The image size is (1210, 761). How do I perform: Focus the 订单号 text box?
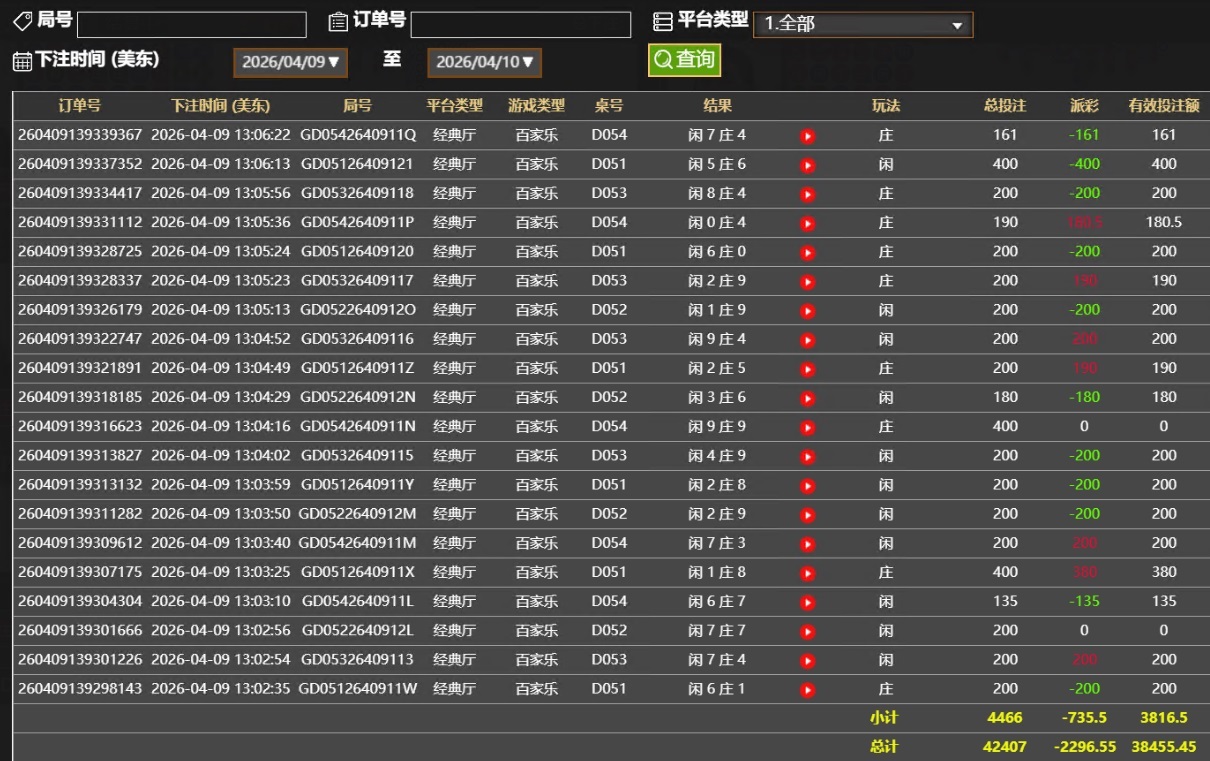pyautogui.click(x=520, y=25)
